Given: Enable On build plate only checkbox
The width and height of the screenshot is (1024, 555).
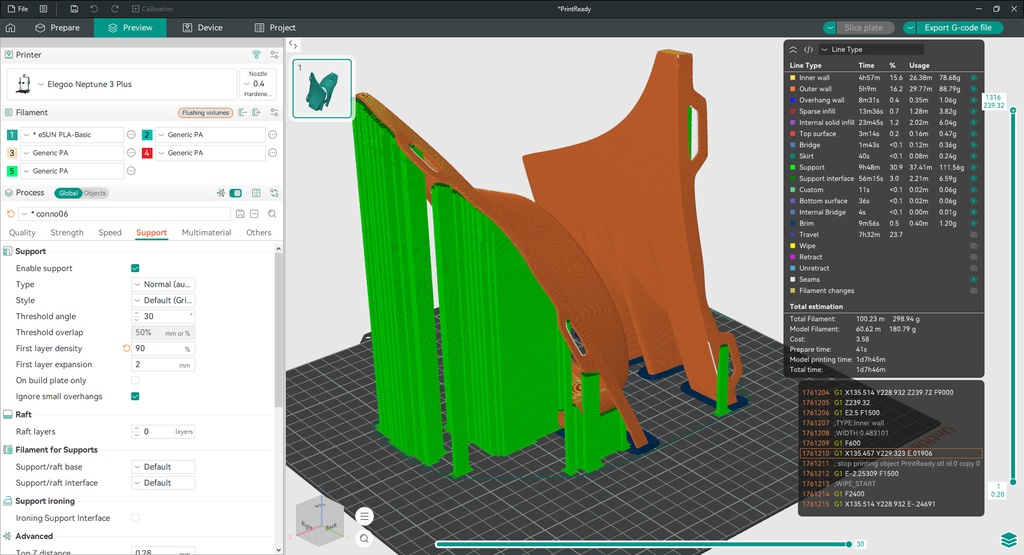Looking at the screenshot, I should pyautogui.click(x=135, y=380).
